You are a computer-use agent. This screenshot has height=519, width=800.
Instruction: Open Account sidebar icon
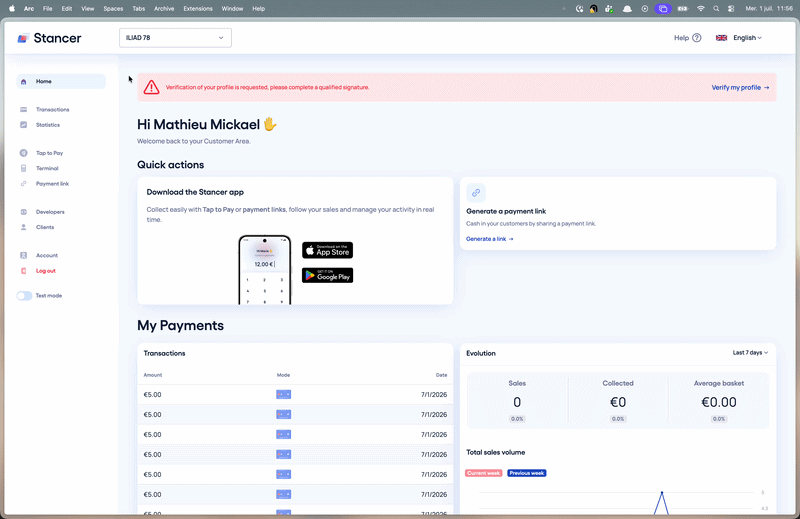click(23, 255)
